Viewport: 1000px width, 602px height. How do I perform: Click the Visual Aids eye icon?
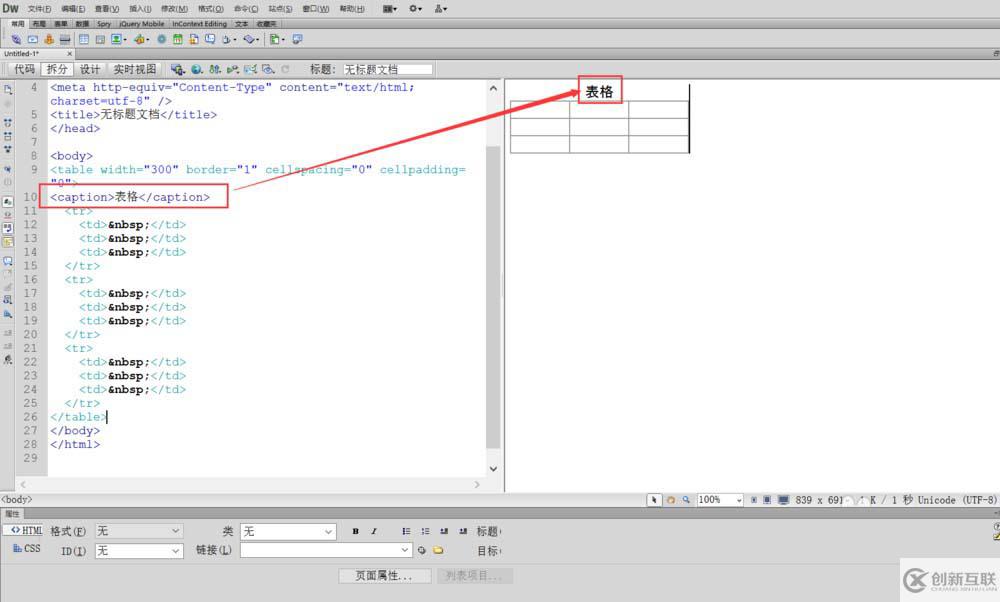point(268,69)
